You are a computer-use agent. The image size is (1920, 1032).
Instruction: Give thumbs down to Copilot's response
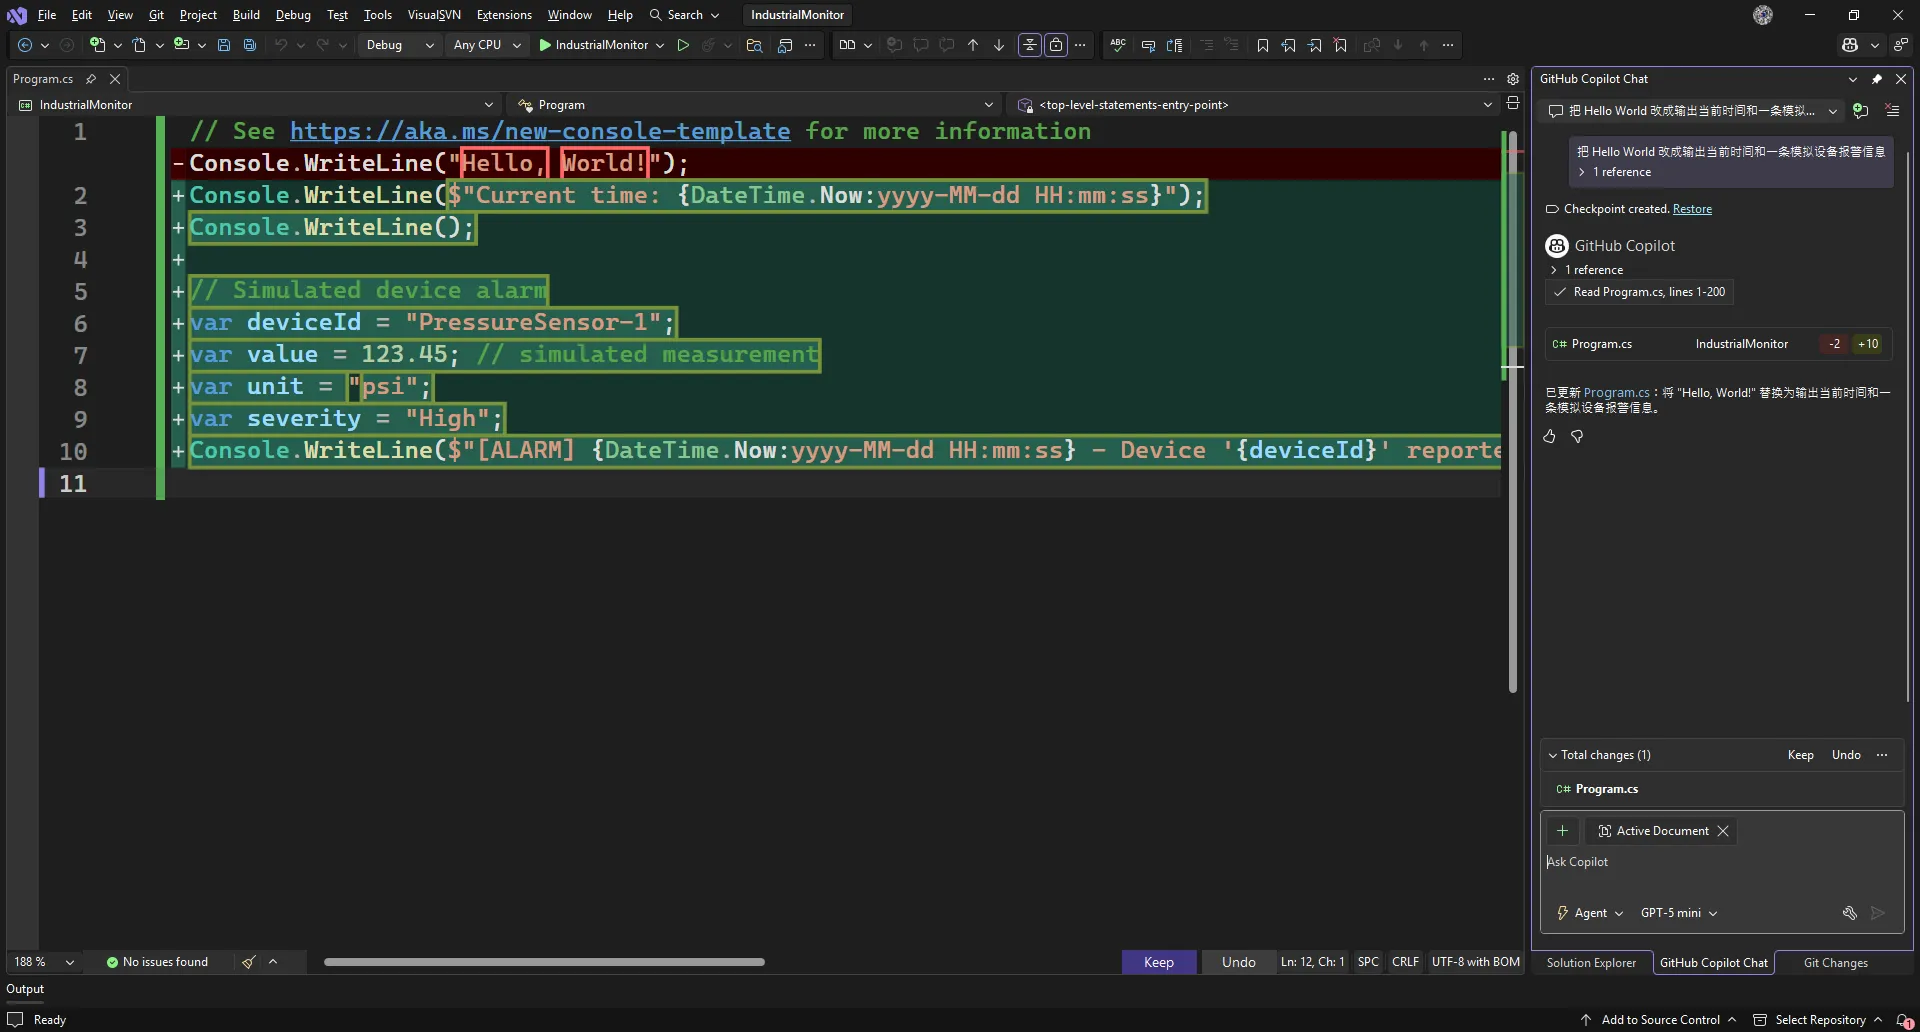(x=1577, y=436)
